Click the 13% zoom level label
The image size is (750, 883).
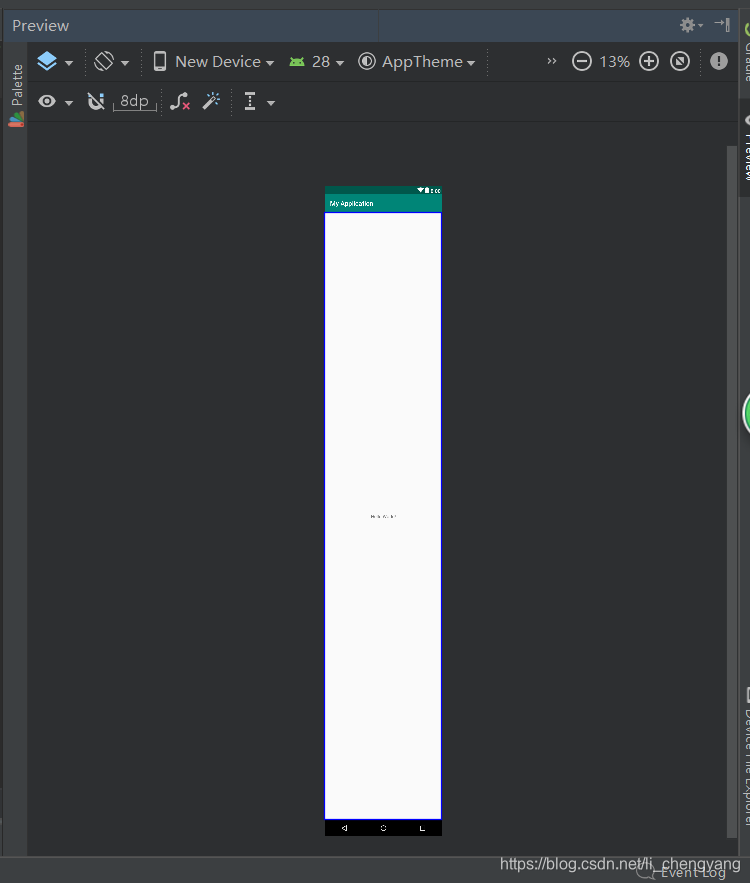pos(614,61)
